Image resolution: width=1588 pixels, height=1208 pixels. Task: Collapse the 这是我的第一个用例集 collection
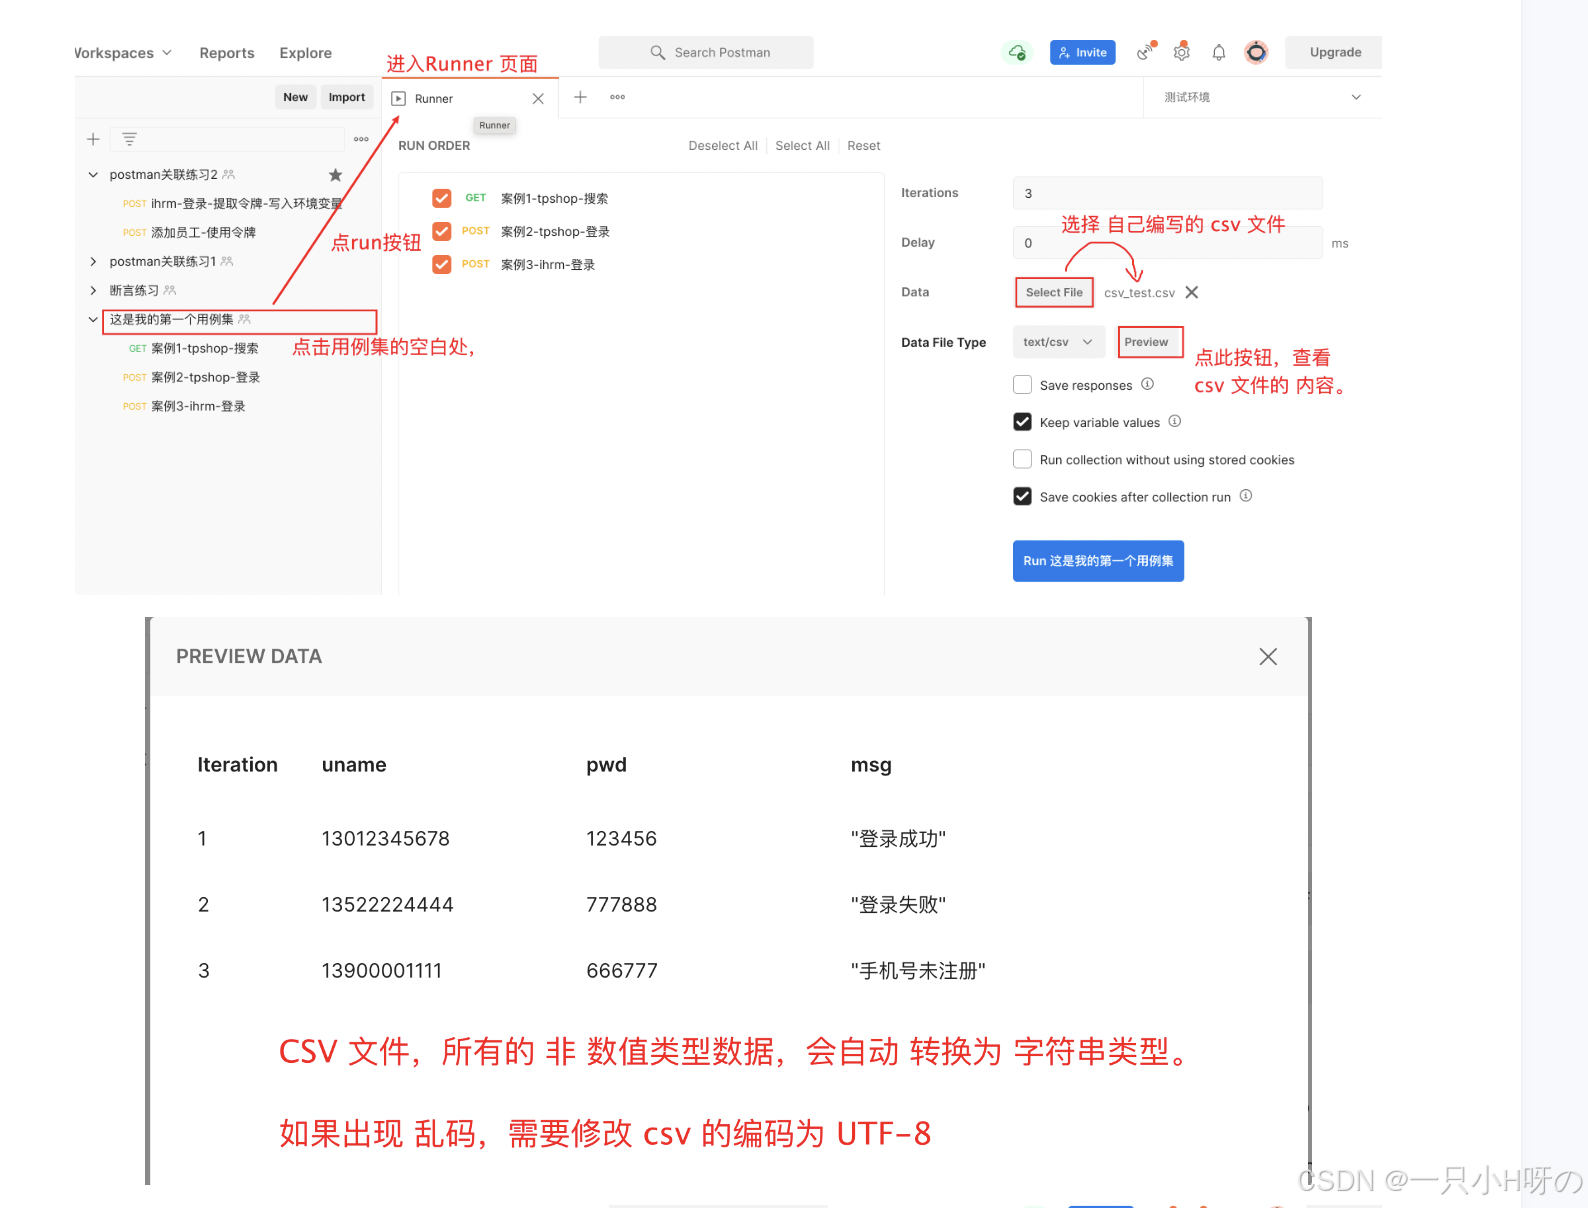(x=93, y=320)
